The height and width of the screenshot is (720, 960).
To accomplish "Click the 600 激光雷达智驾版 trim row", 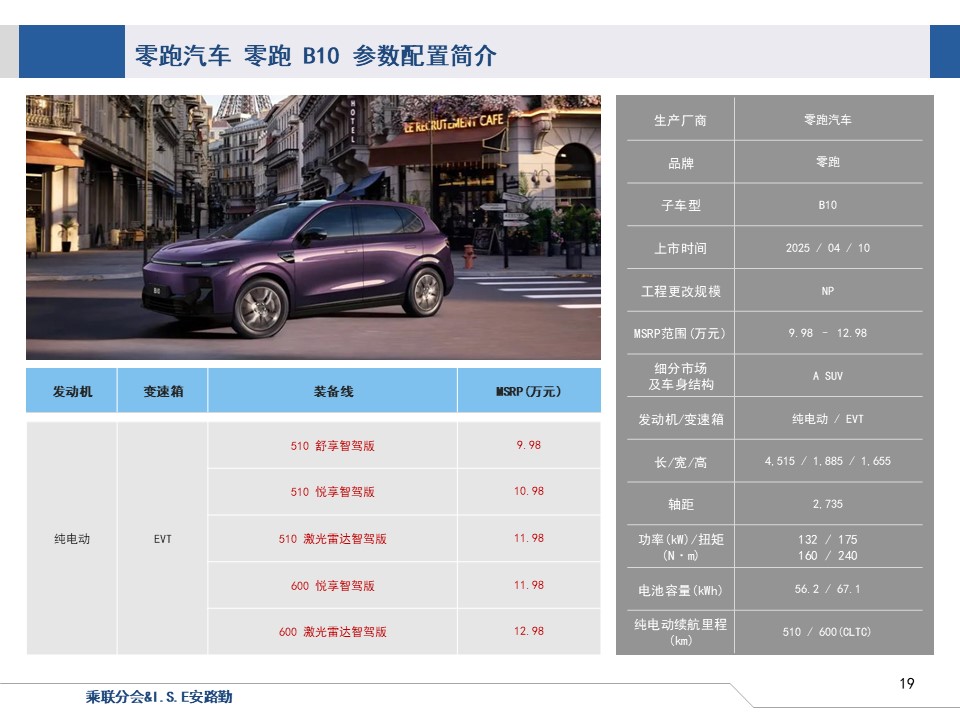I will [332, 632].
